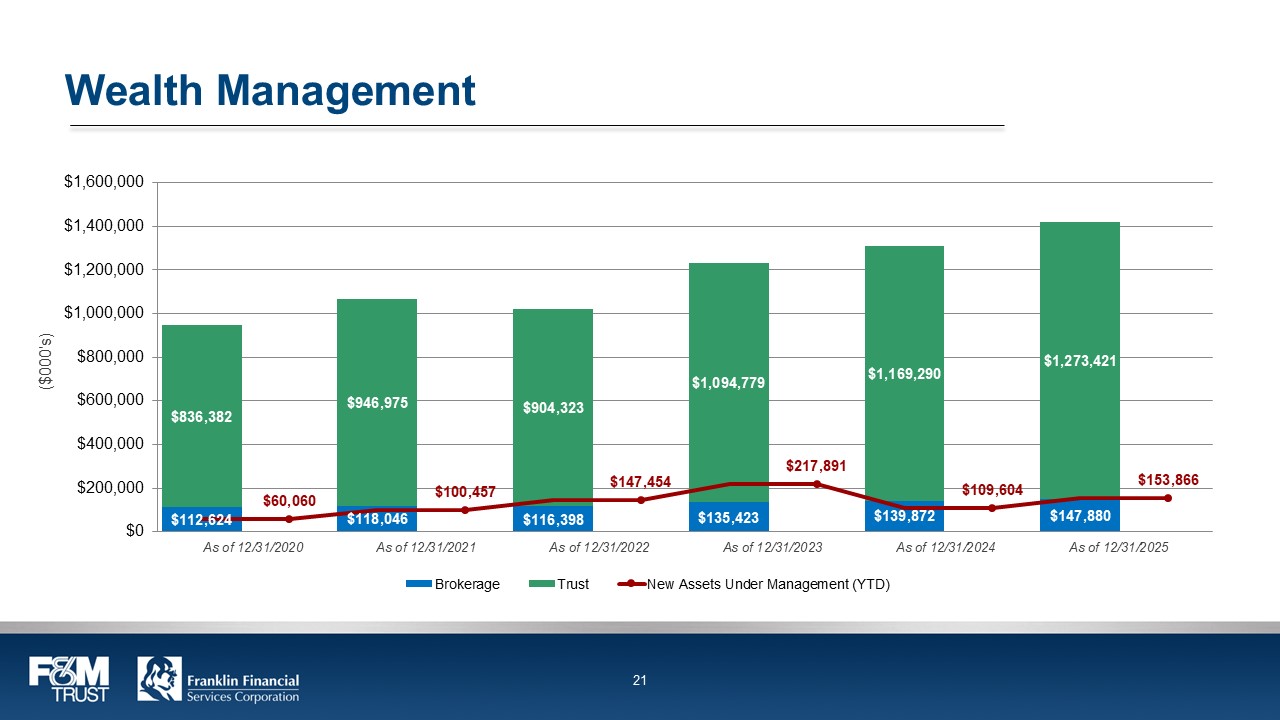Select the $60,060 data label
The width and height of the screenshot is (1280, 720).
point(289,499)
